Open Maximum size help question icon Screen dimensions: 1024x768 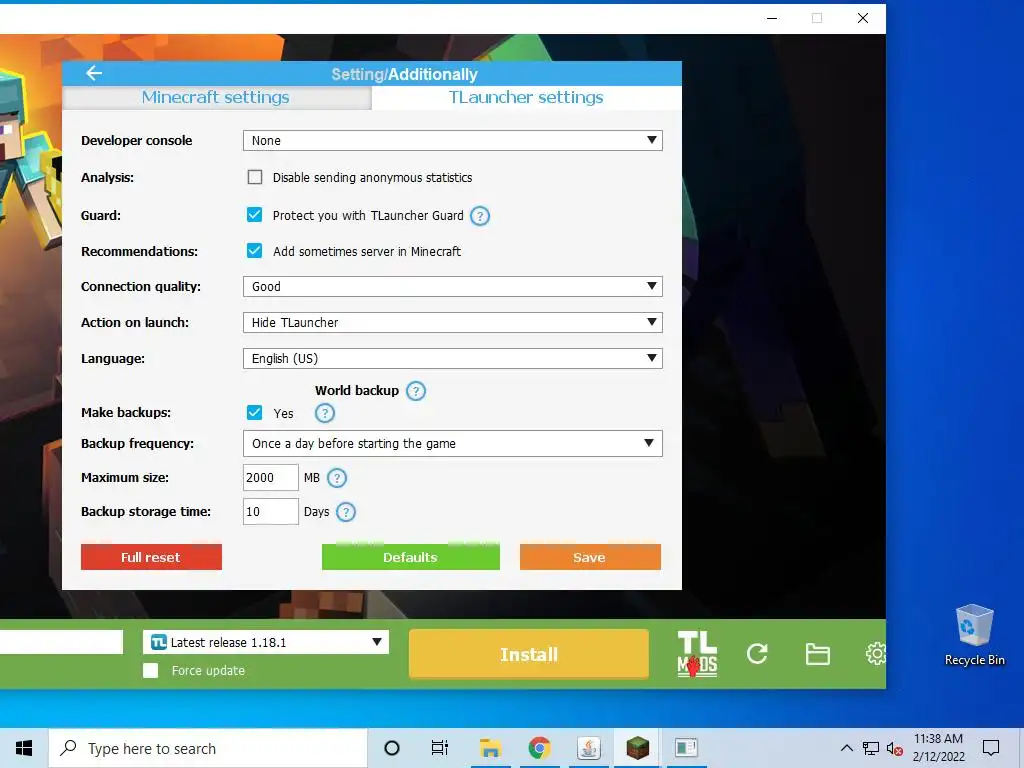click(337, 478)
